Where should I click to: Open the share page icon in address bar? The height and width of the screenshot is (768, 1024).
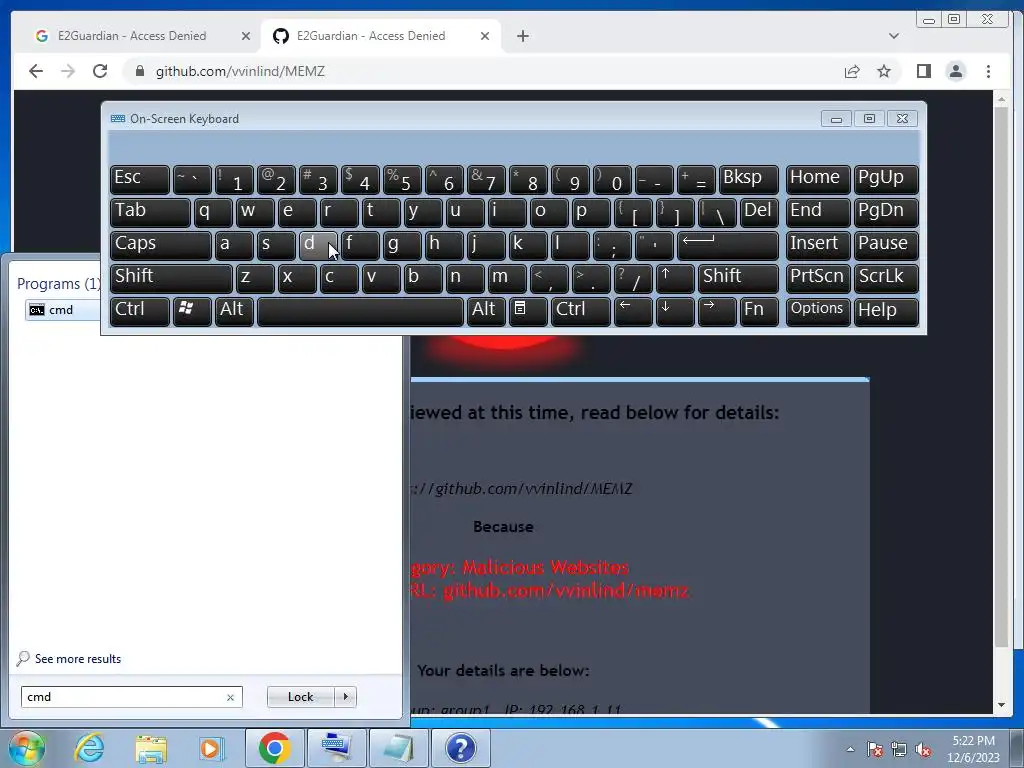click(x=852, y=71)
